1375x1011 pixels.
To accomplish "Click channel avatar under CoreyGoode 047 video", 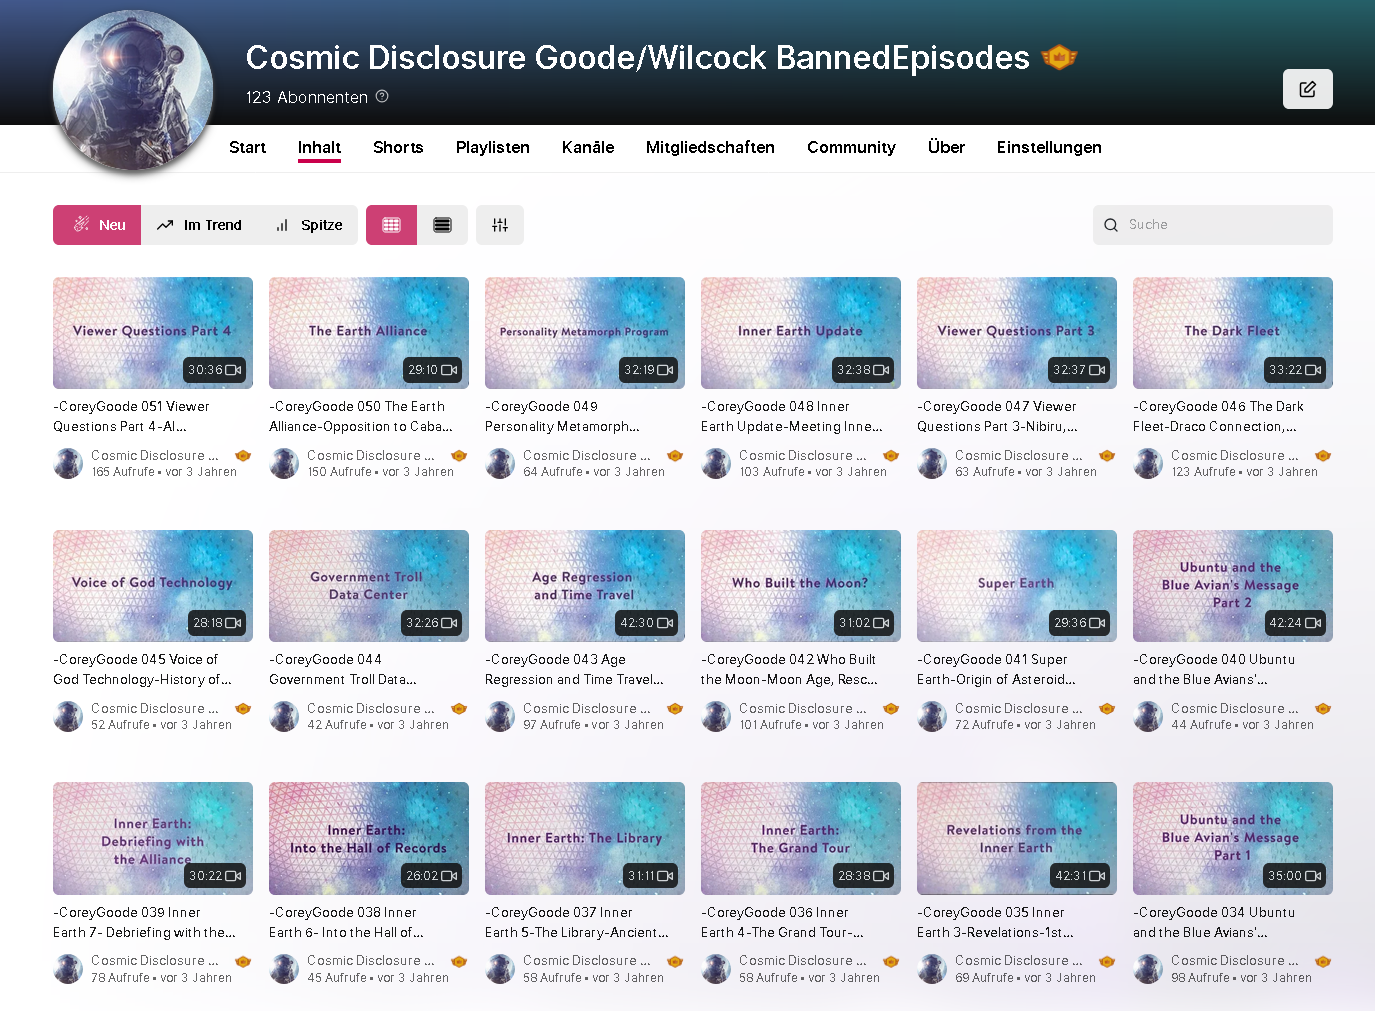I will tap(932, 463).
